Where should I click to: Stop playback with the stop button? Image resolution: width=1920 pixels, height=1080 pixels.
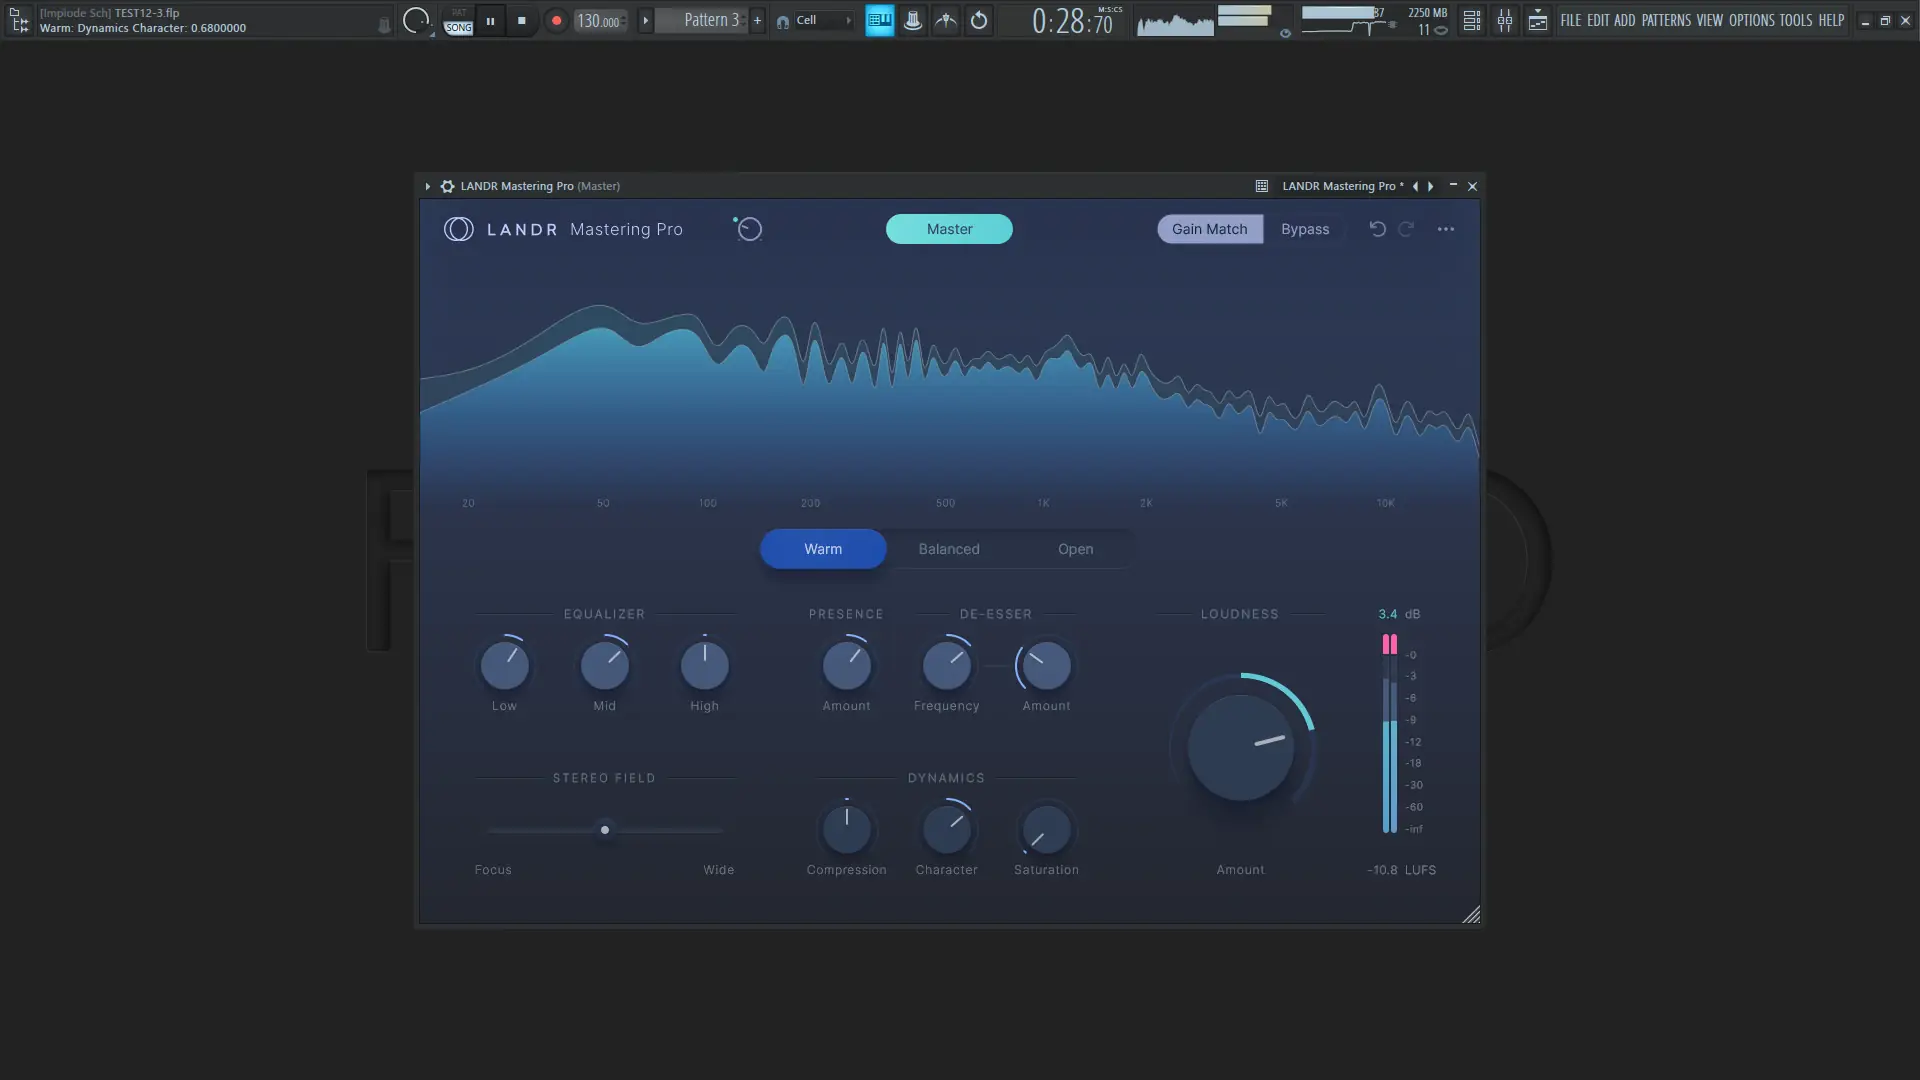point(521,20)
